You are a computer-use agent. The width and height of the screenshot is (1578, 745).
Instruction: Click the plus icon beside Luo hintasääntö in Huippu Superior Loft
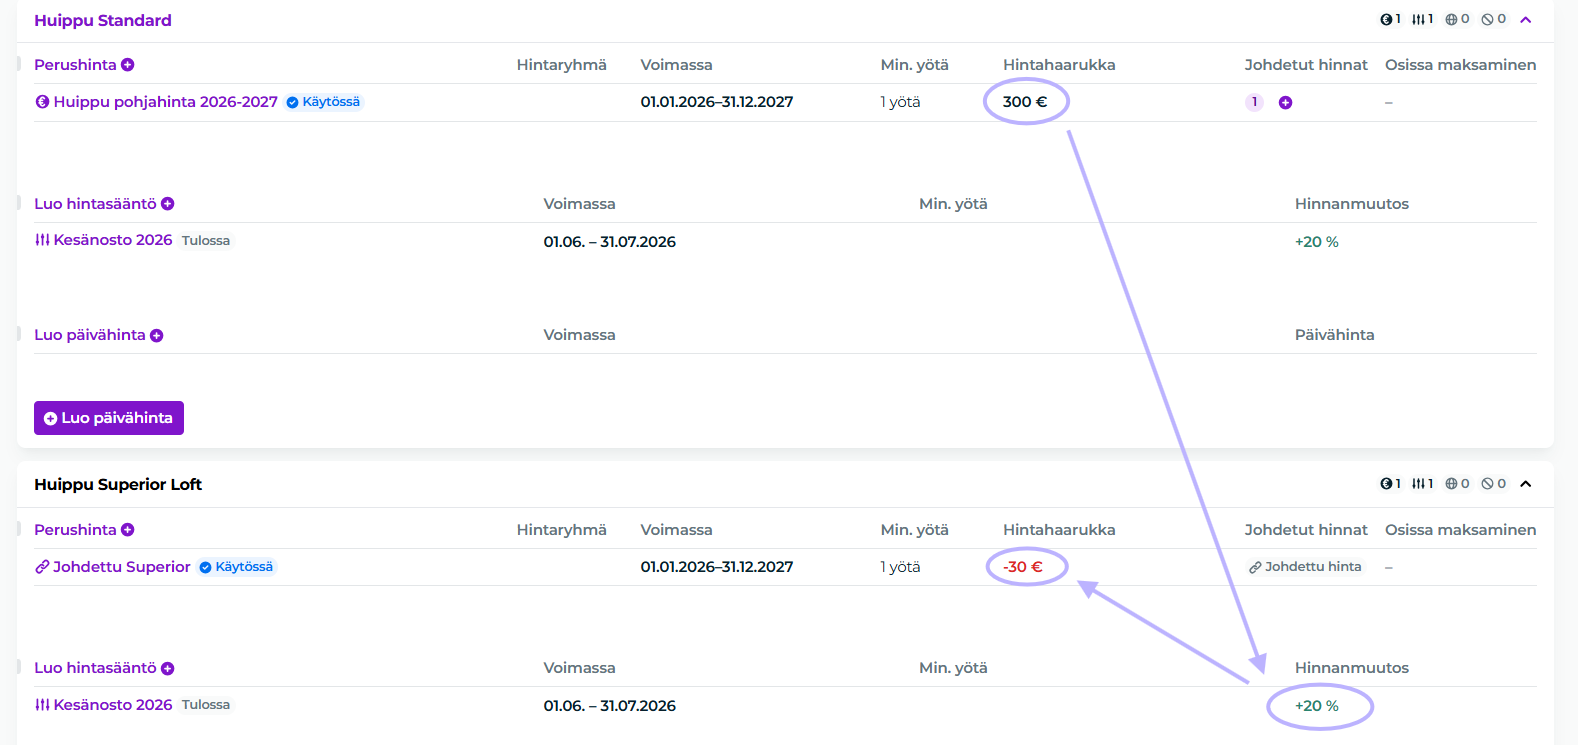(x=168, y=669)
